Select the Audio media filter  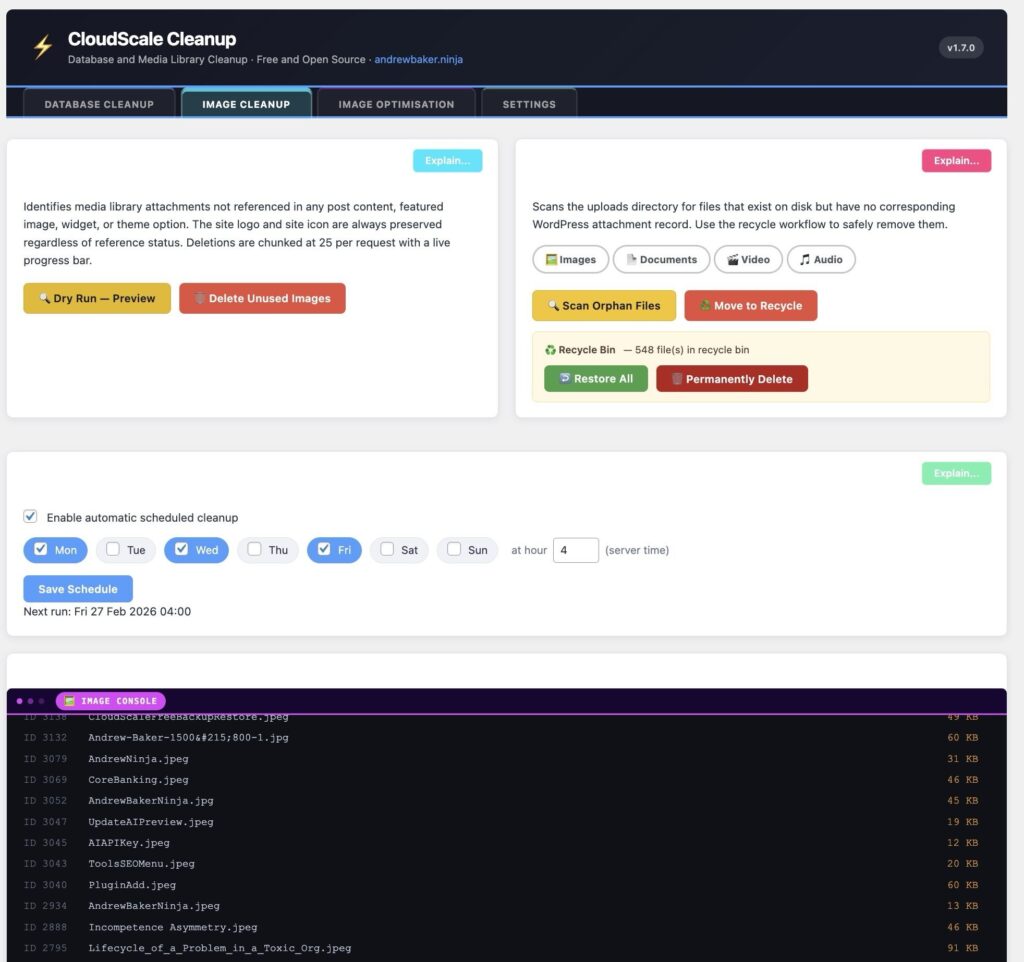click(821, 259)
